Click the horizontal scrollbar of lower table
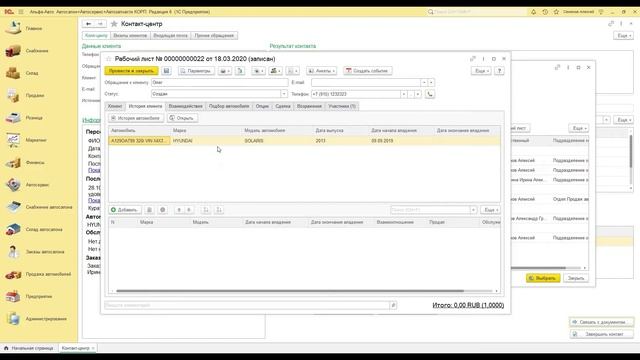Image resolution: width=640 pixels, height=360 pixels. click(x=290, y=291)
